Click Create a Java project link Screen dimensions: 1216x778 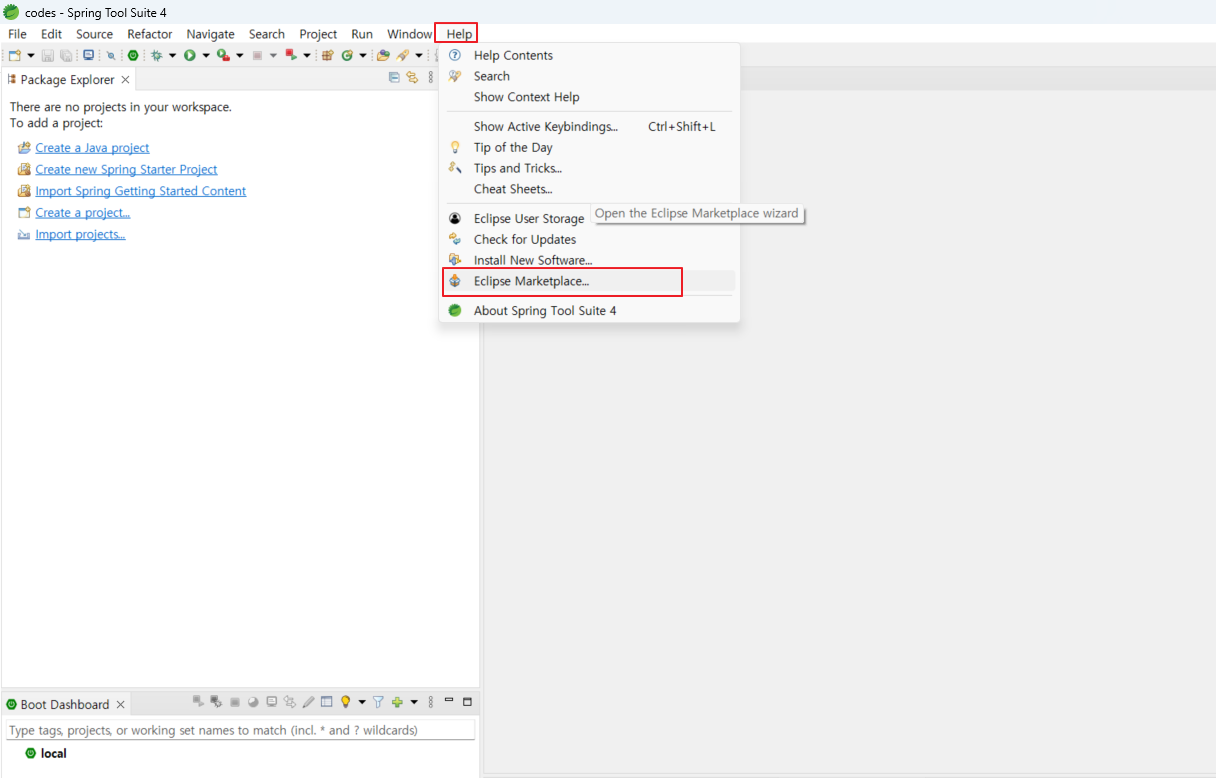pyautogui.click(x=92, y=148)
